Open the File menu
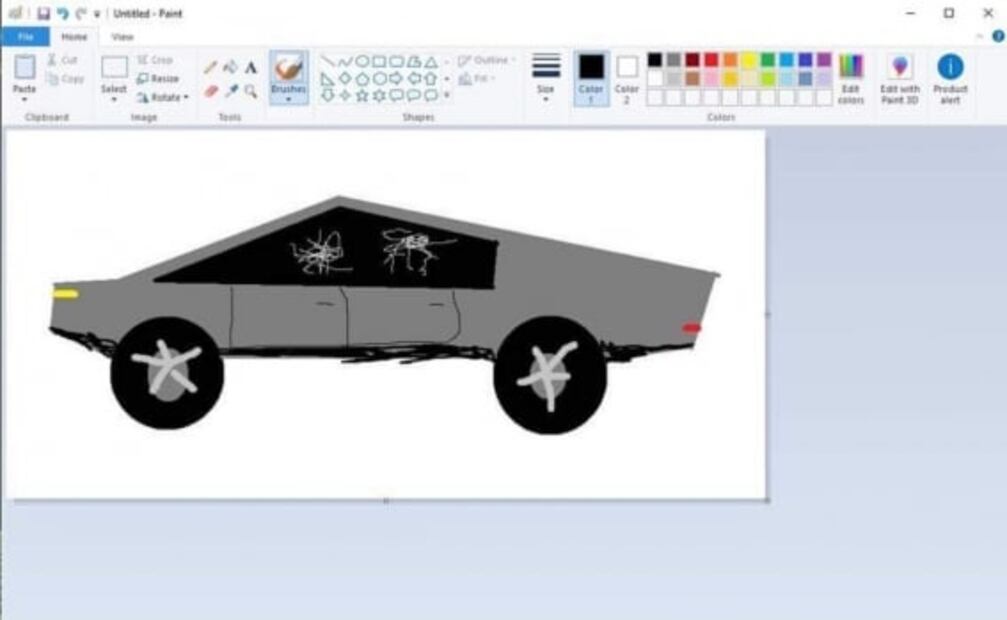Screen dimensions: 1007x620 25,37
